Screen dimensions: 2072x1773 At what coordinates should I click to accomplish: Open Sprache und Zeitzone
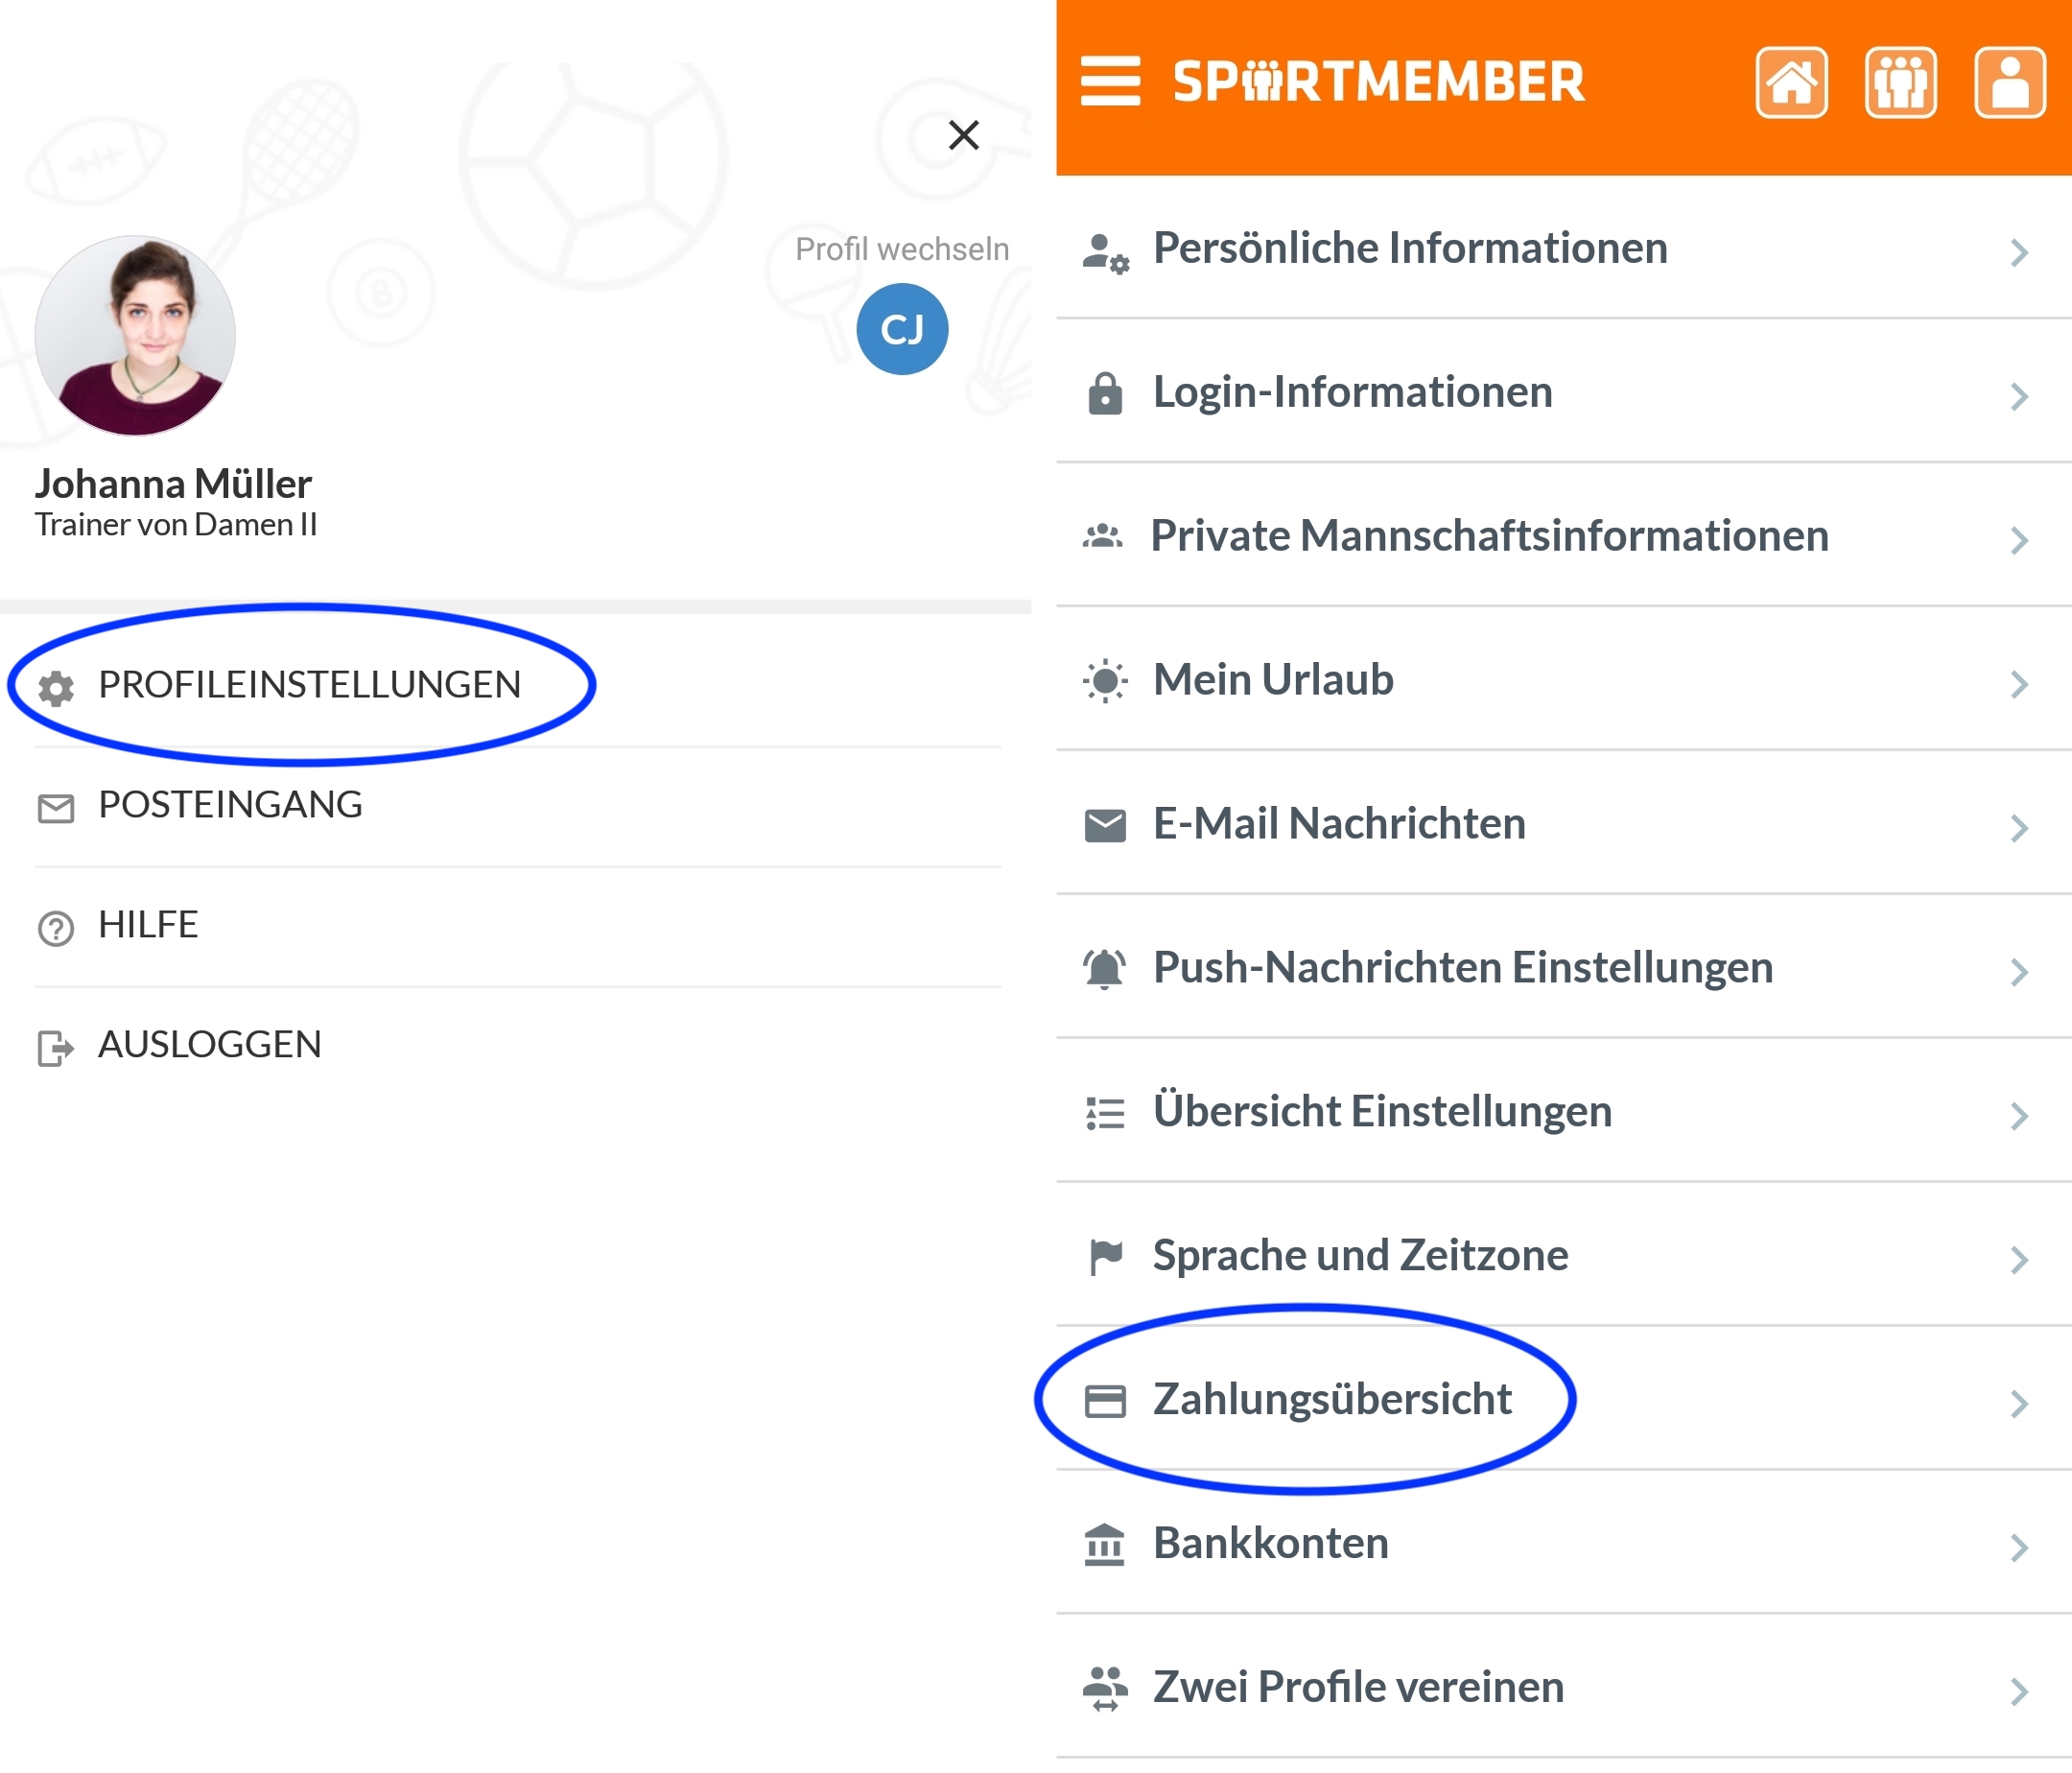coord(1564,1255)
